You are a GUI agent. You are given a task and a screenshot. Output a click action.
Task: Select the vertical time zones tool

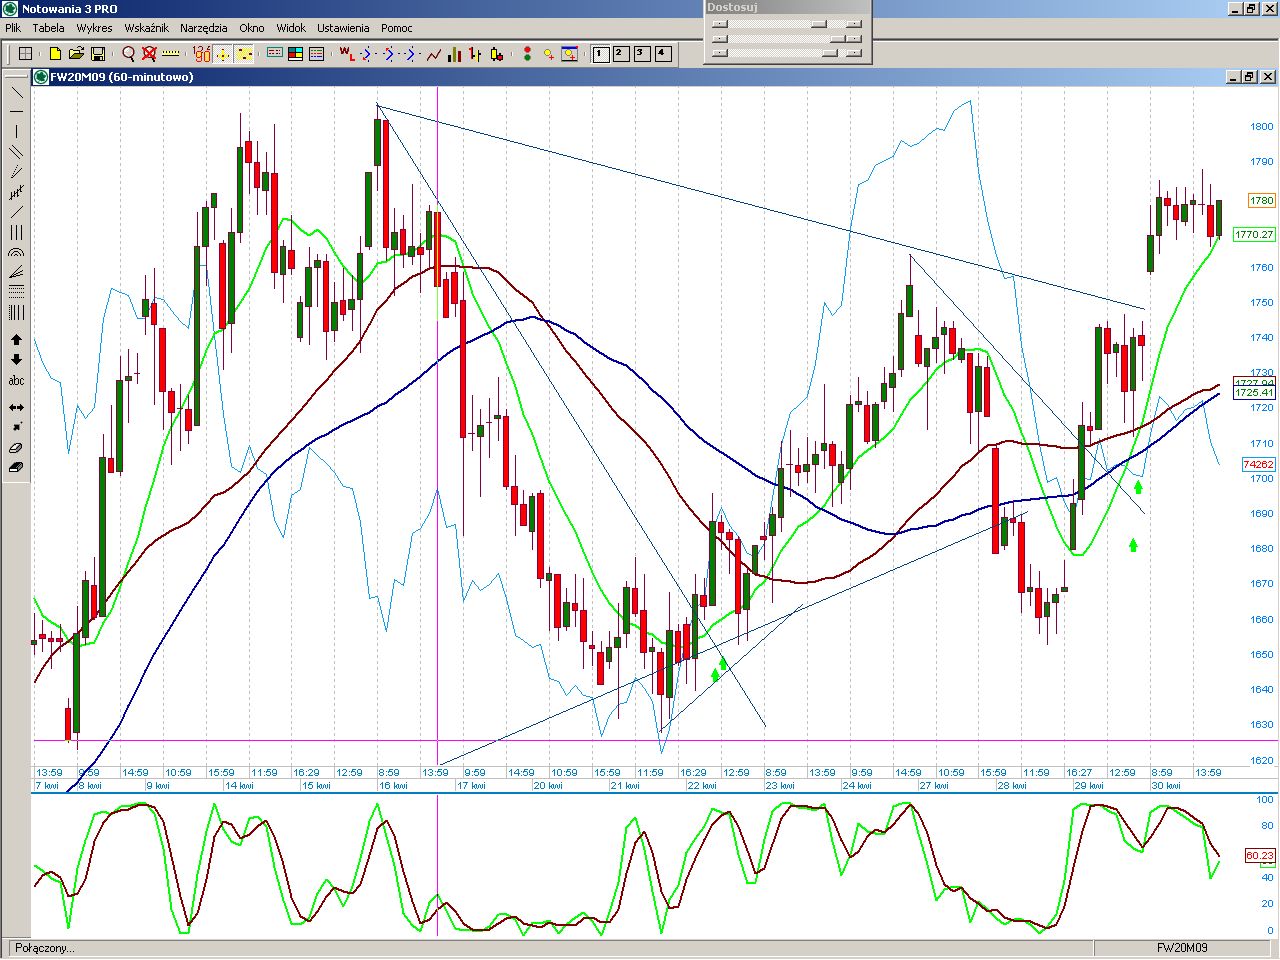click(17, 313)
